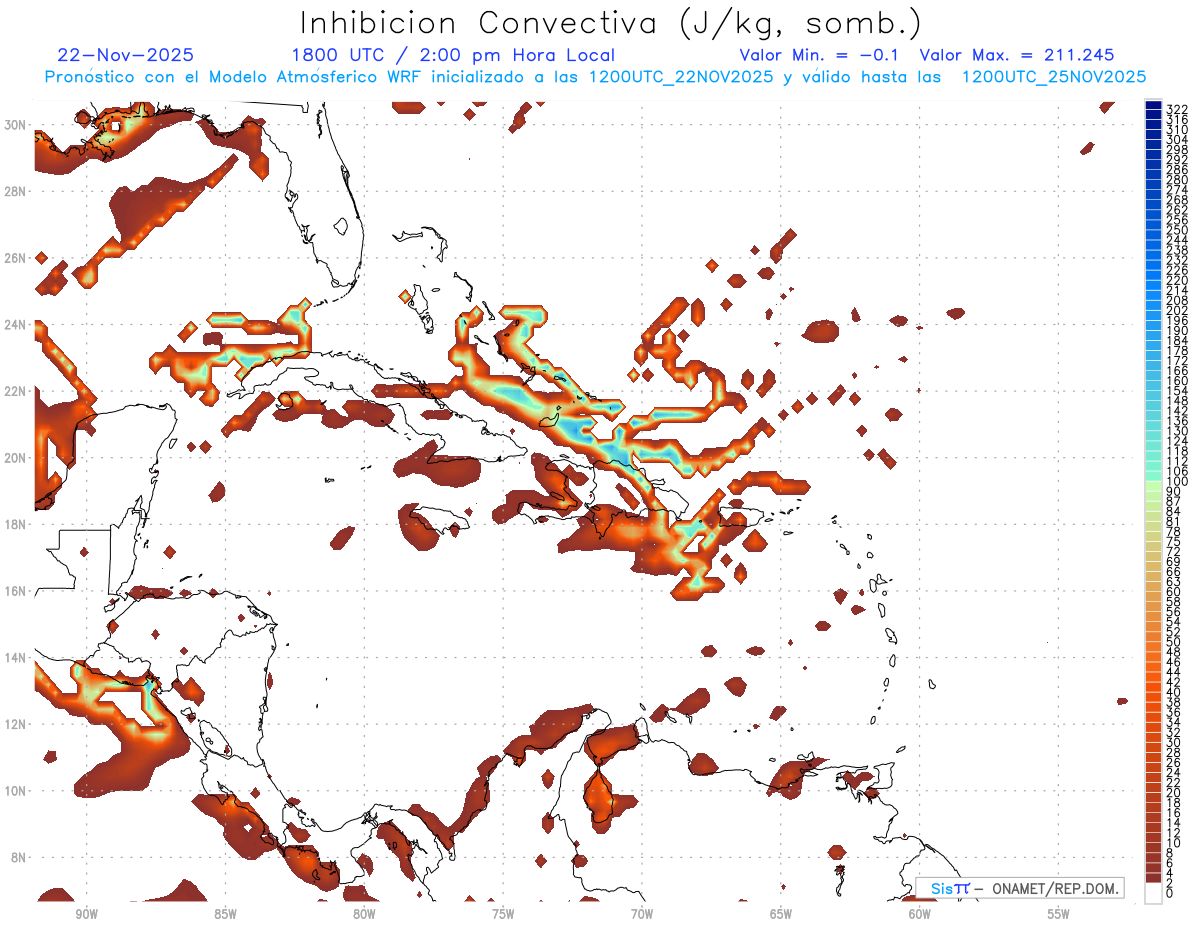Click the '30N' latitude label
The height and width of the screenshot is (927, 1200).
pos(16,124)
